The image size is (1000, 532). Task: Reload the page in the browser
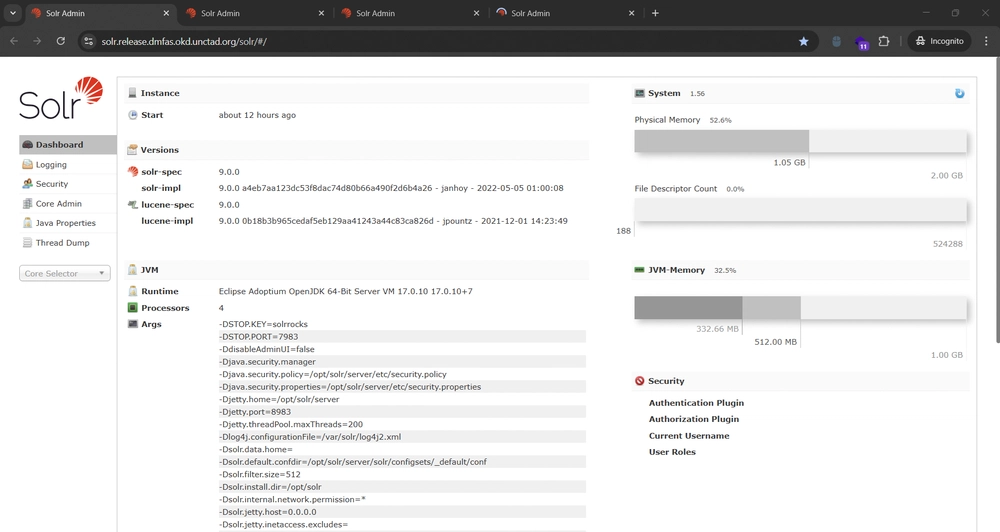tap(61, 41)
